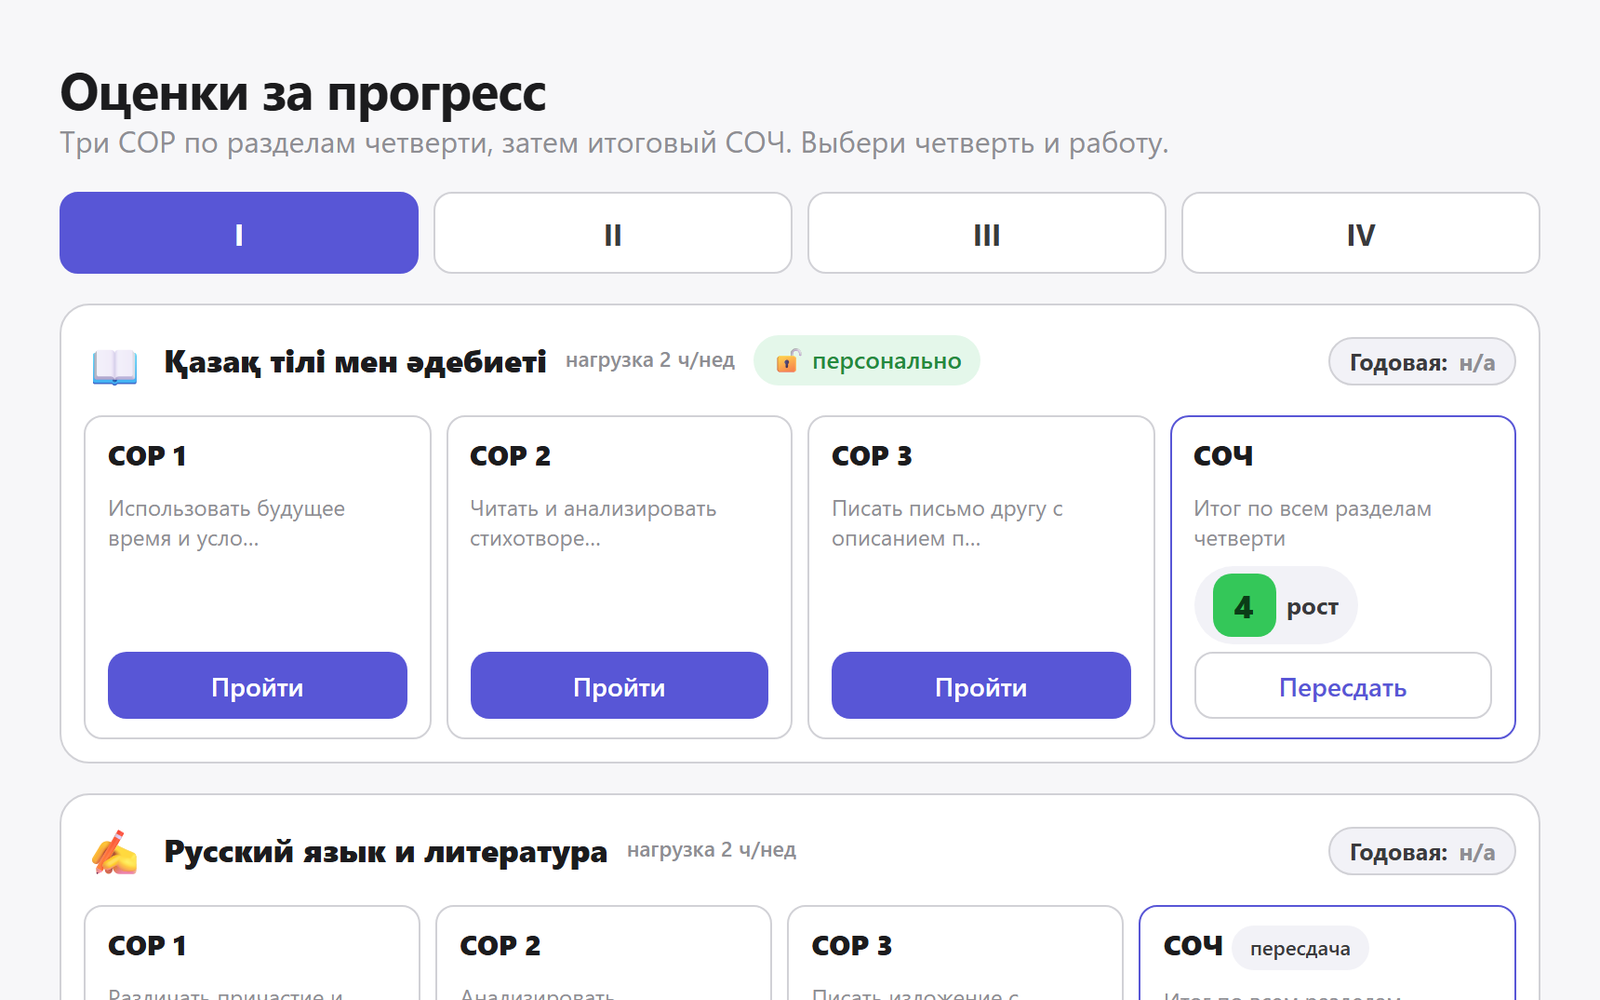Switch to quarter III tab
Image resolution: width=1600 pixels, height=1000 pixels.
click(987, 233)
